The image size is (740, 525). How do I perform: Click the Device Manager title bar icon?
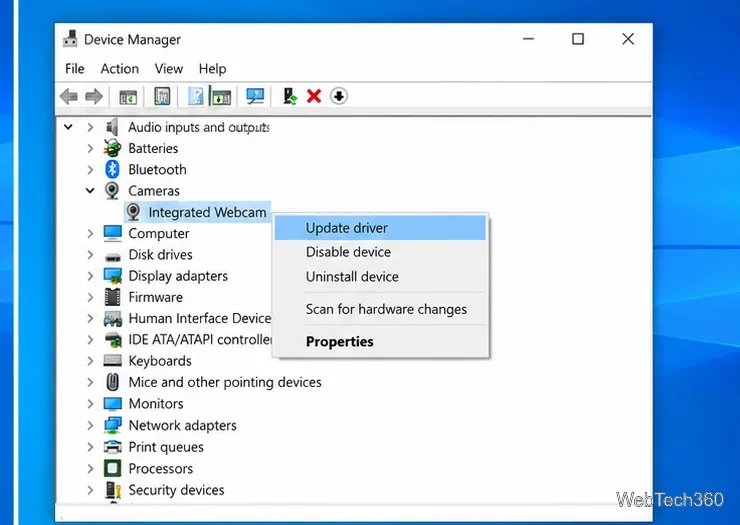pos(70,39)
